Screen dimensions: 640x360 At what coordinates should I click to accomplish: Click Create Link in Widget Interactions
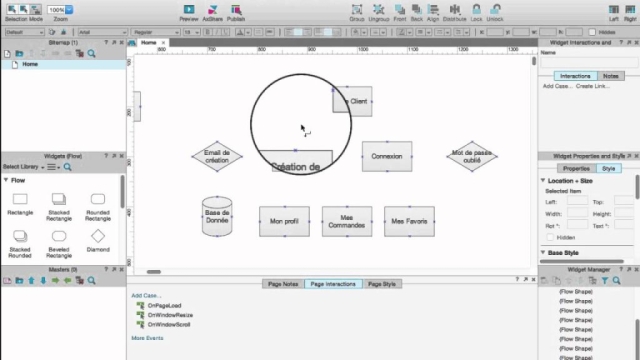(x=593, y=86)
